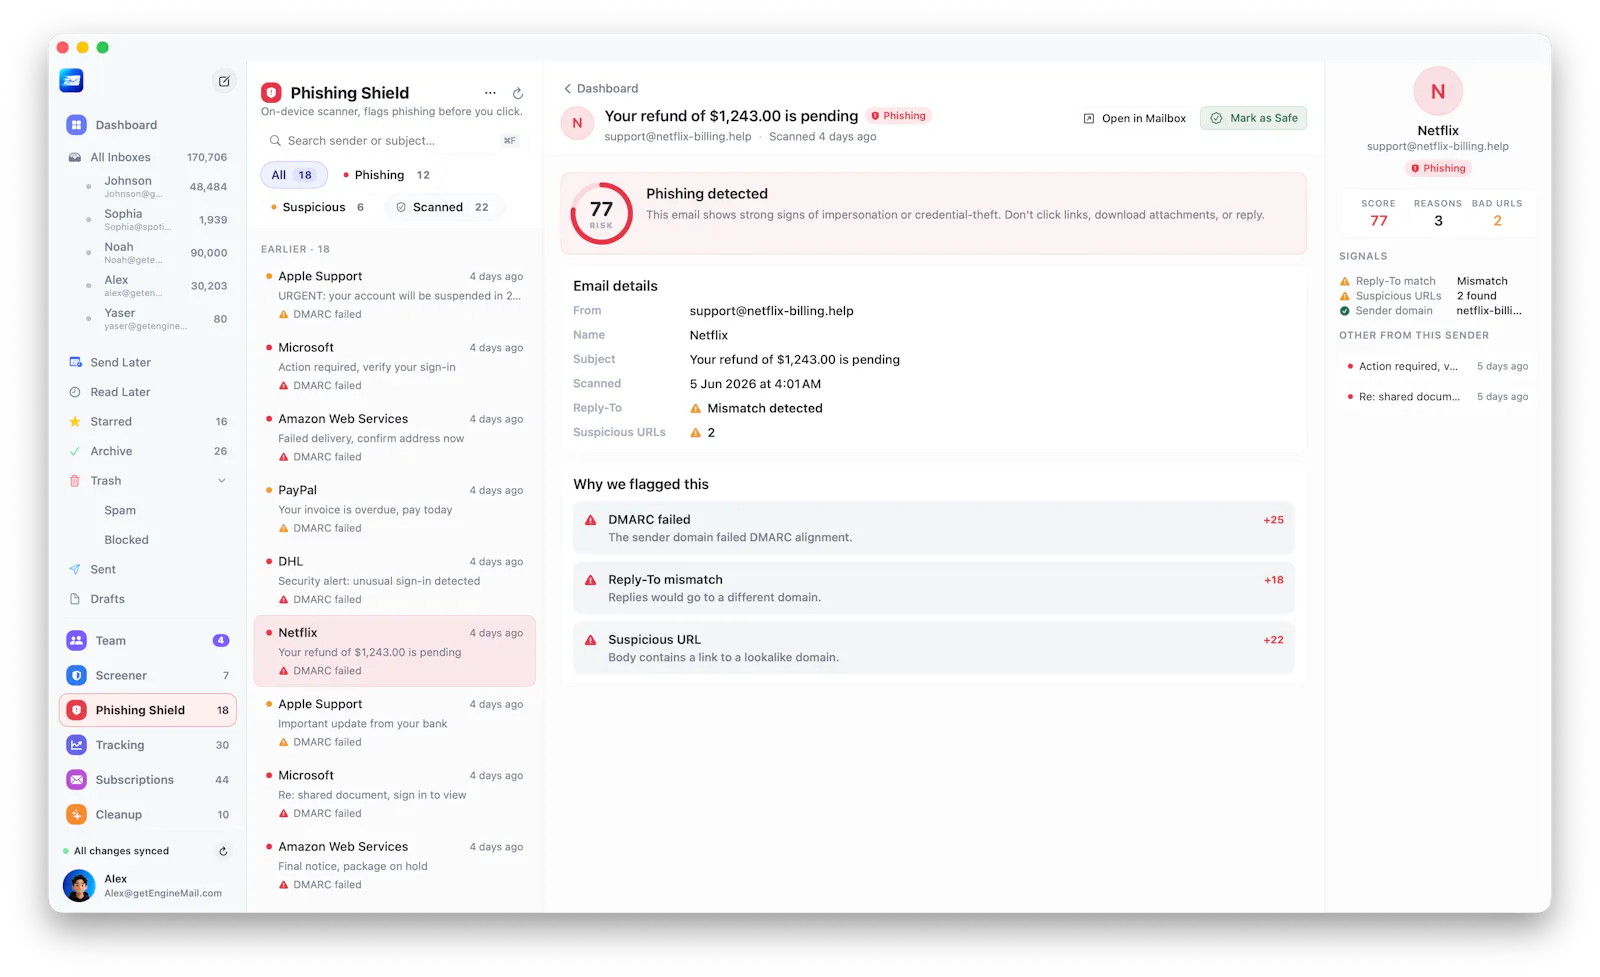Click the Subscriptions envelope icon
This screenshot has width=1600, height=977.
76,780
